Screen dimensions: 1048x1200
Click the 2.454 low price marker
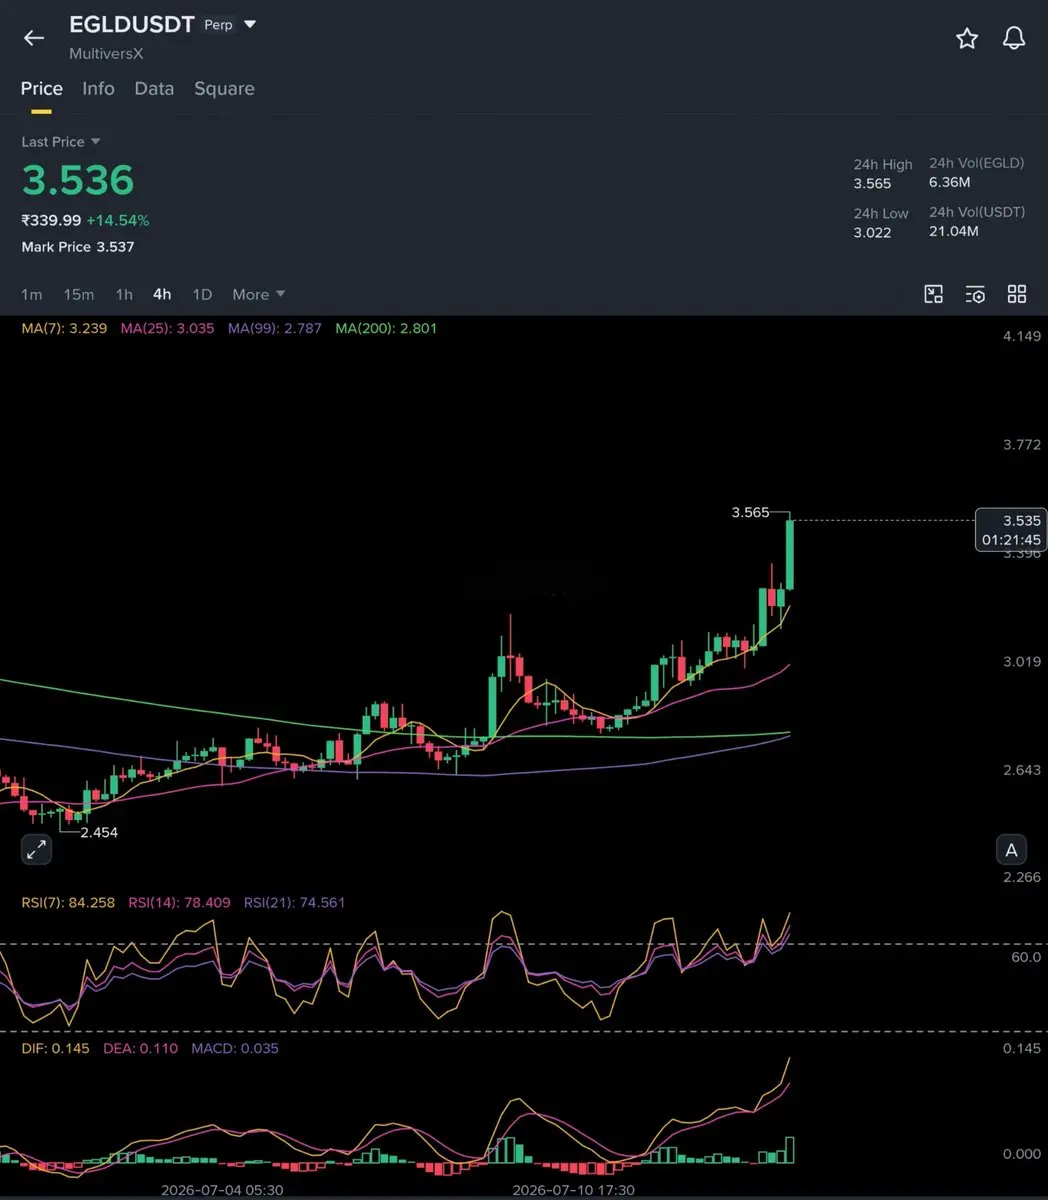pyautogui.click(x=99, y=832)
